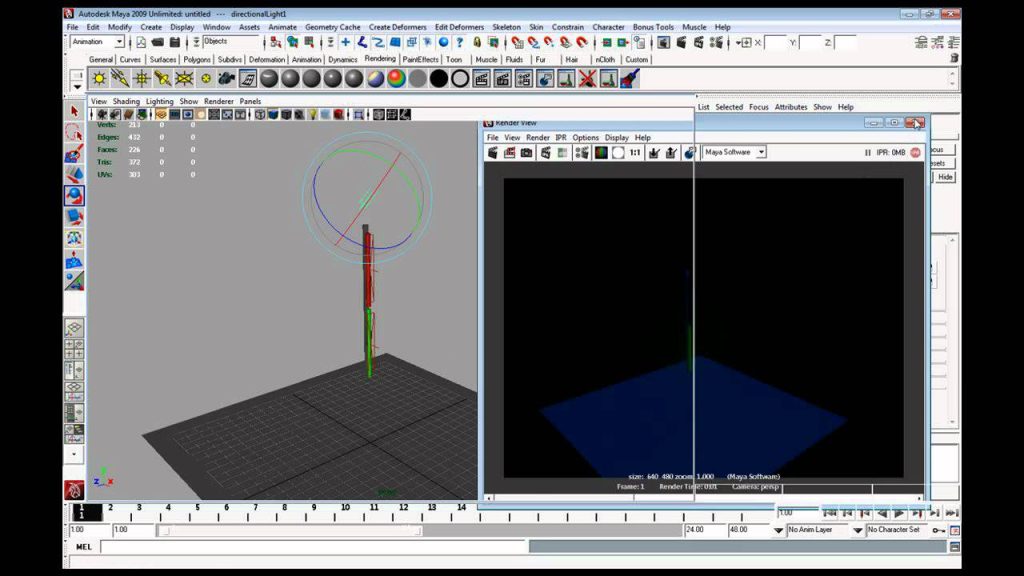
Task: Toggle the auto keyframe key button
Action: [938, 530]
